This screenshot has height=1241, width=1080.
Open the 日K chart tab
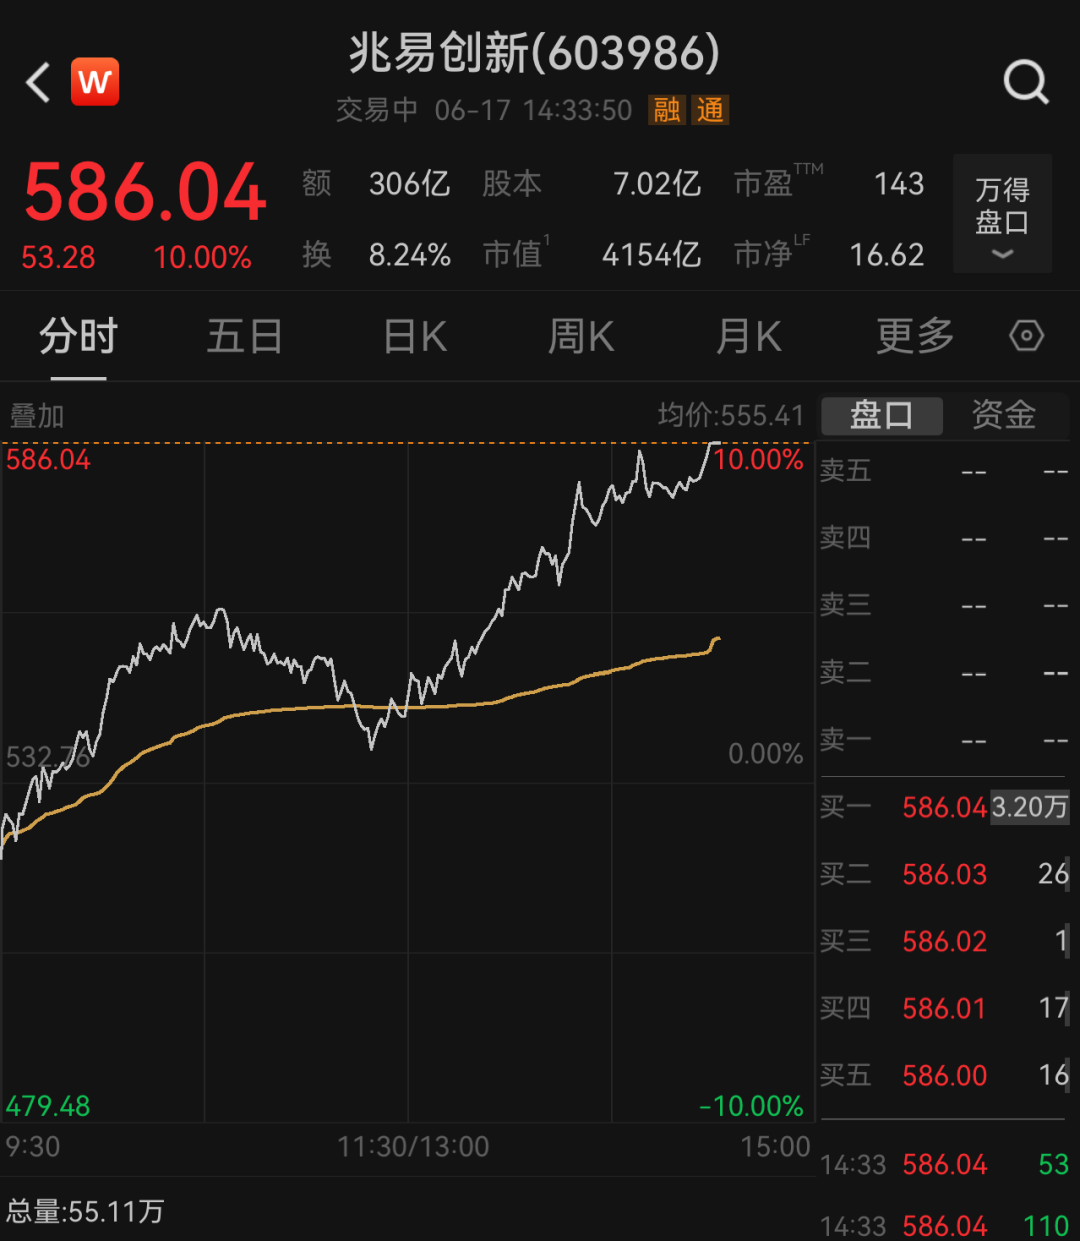[415, 337]
